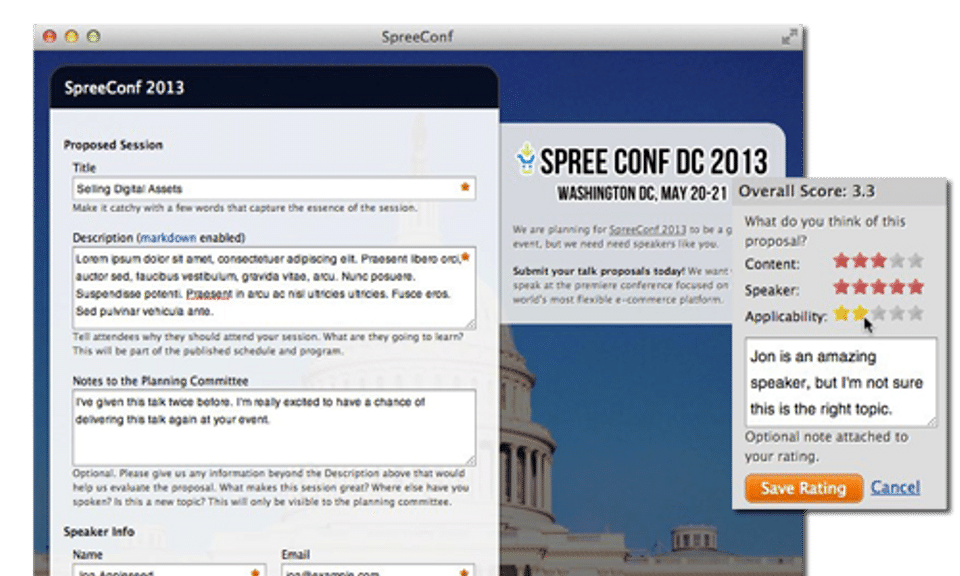960x576 pixels.
Task: Cancel the rating popup
Action: pos(895,488)
